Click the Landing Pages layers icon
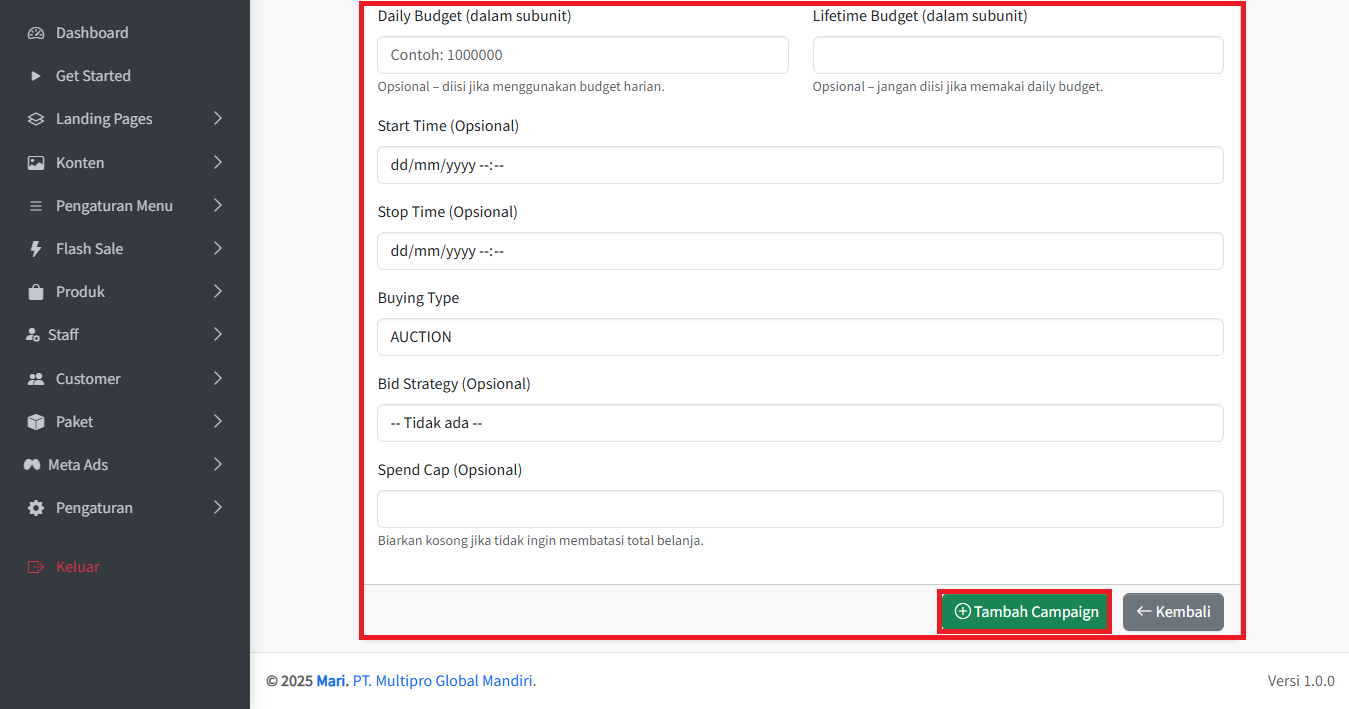 click(36, 119)
